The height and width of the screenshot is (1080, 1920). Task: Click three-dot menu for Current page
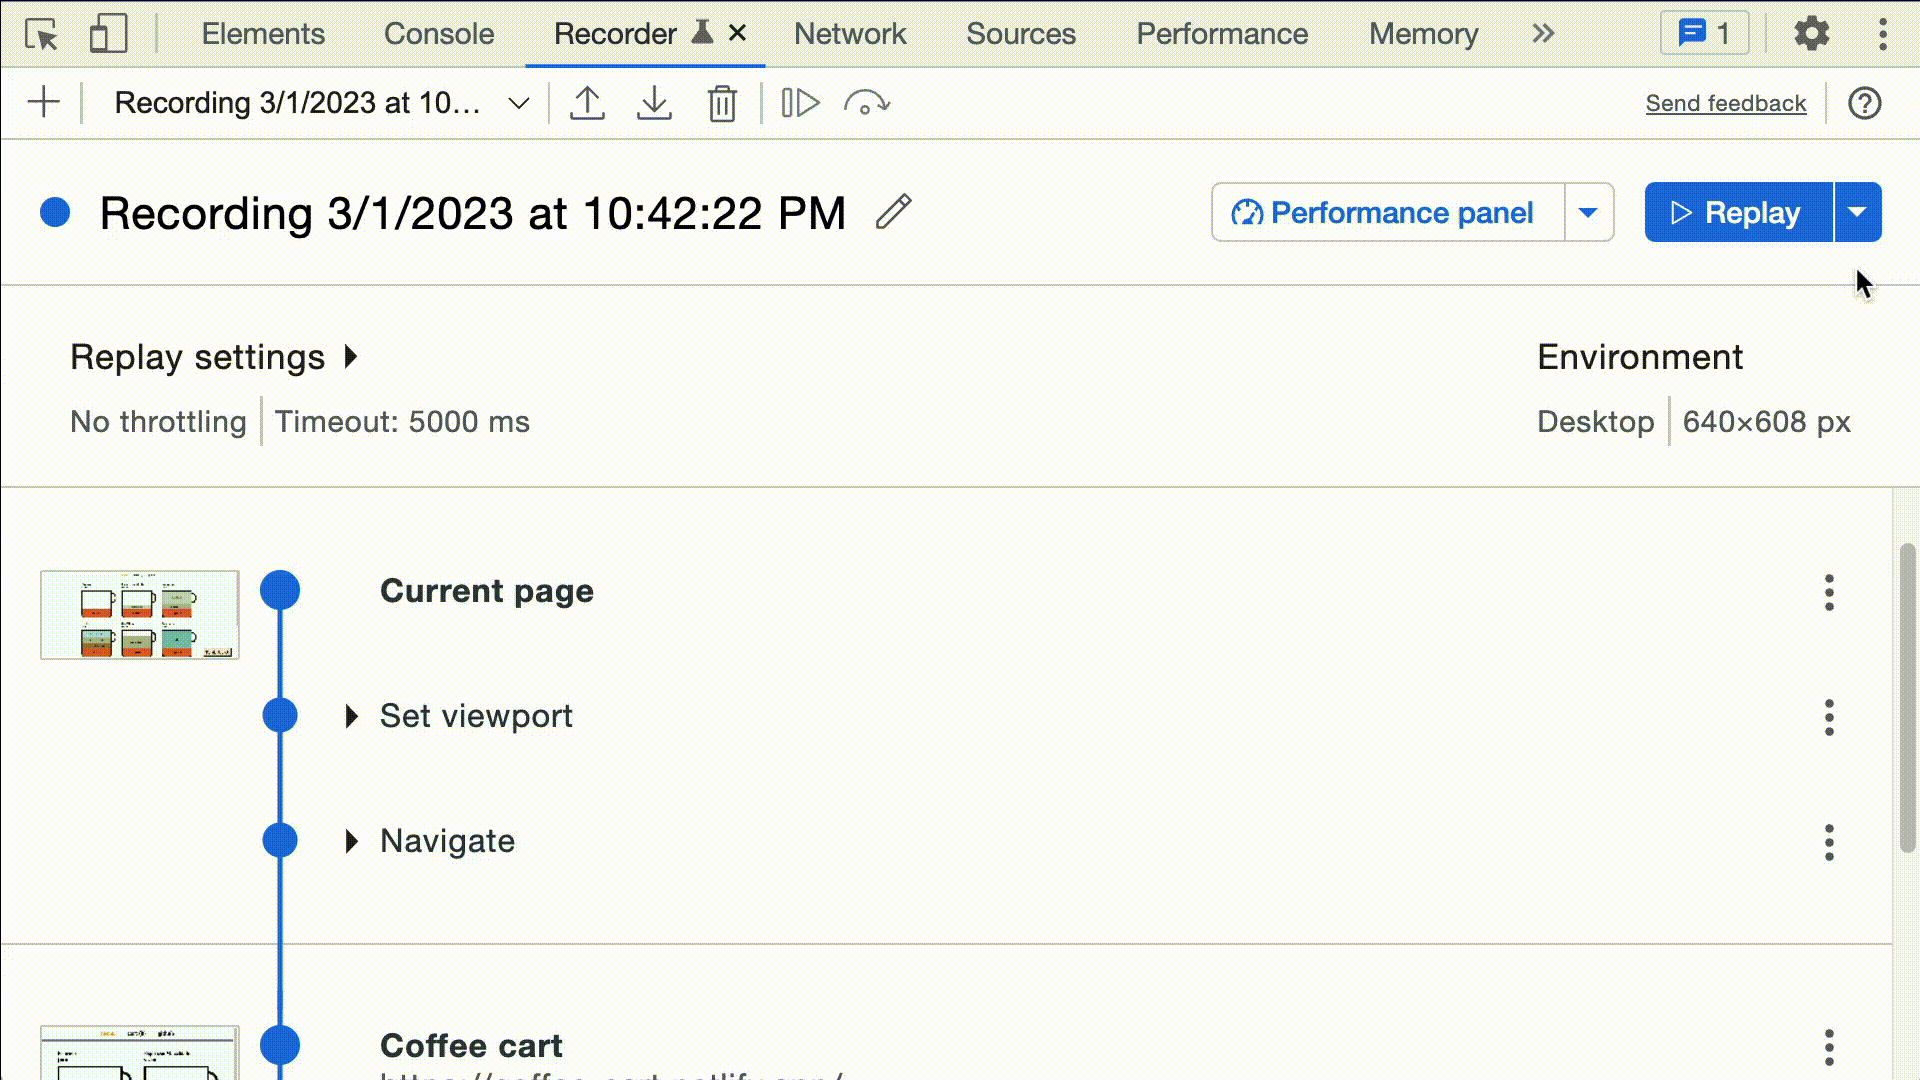1829,591
